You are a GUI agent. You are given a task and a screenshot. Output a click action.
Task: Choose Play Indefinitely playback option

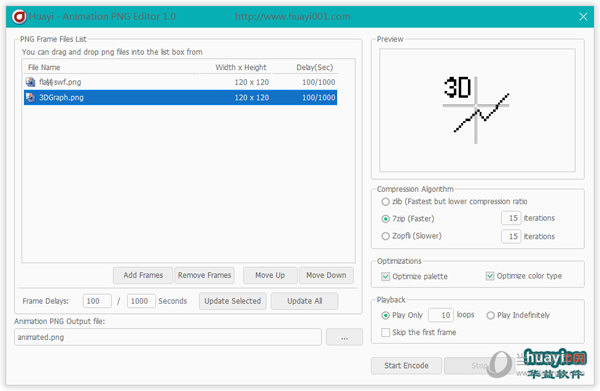coord(490,315)
